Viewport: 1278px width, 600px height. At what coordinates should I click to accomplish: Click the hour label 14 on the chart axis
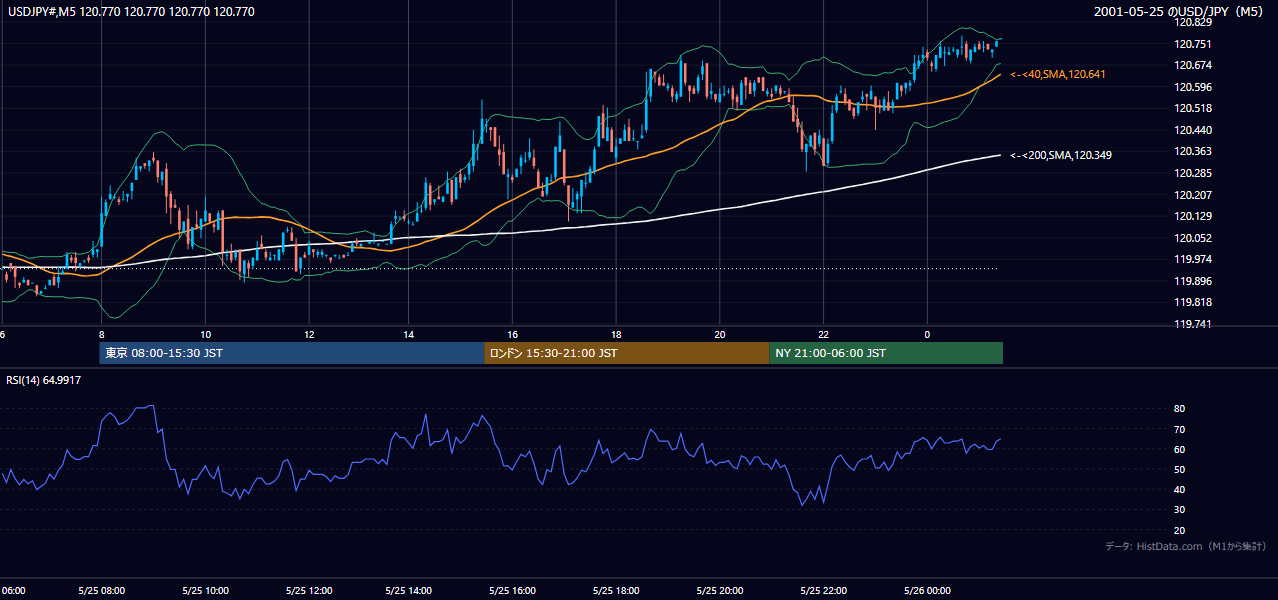coord(409,334)
